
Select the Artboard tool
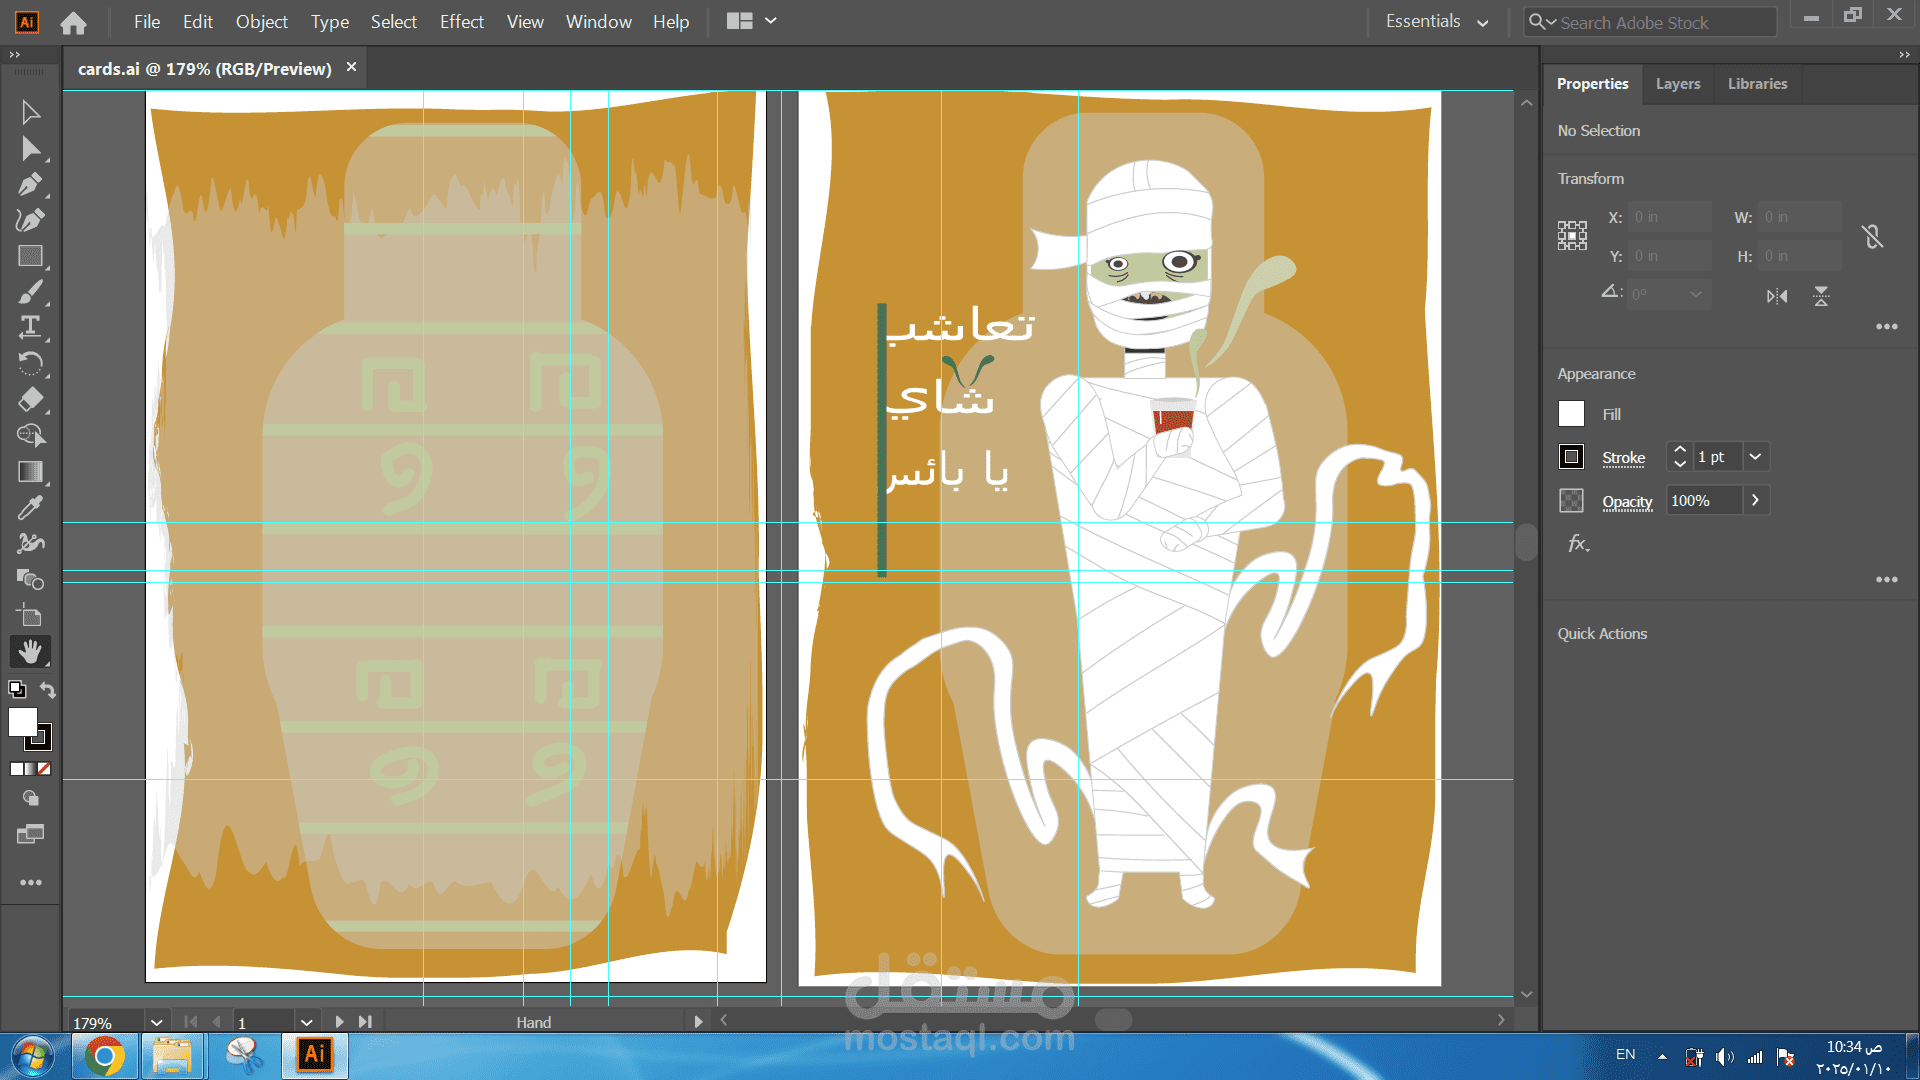point(30,615)
